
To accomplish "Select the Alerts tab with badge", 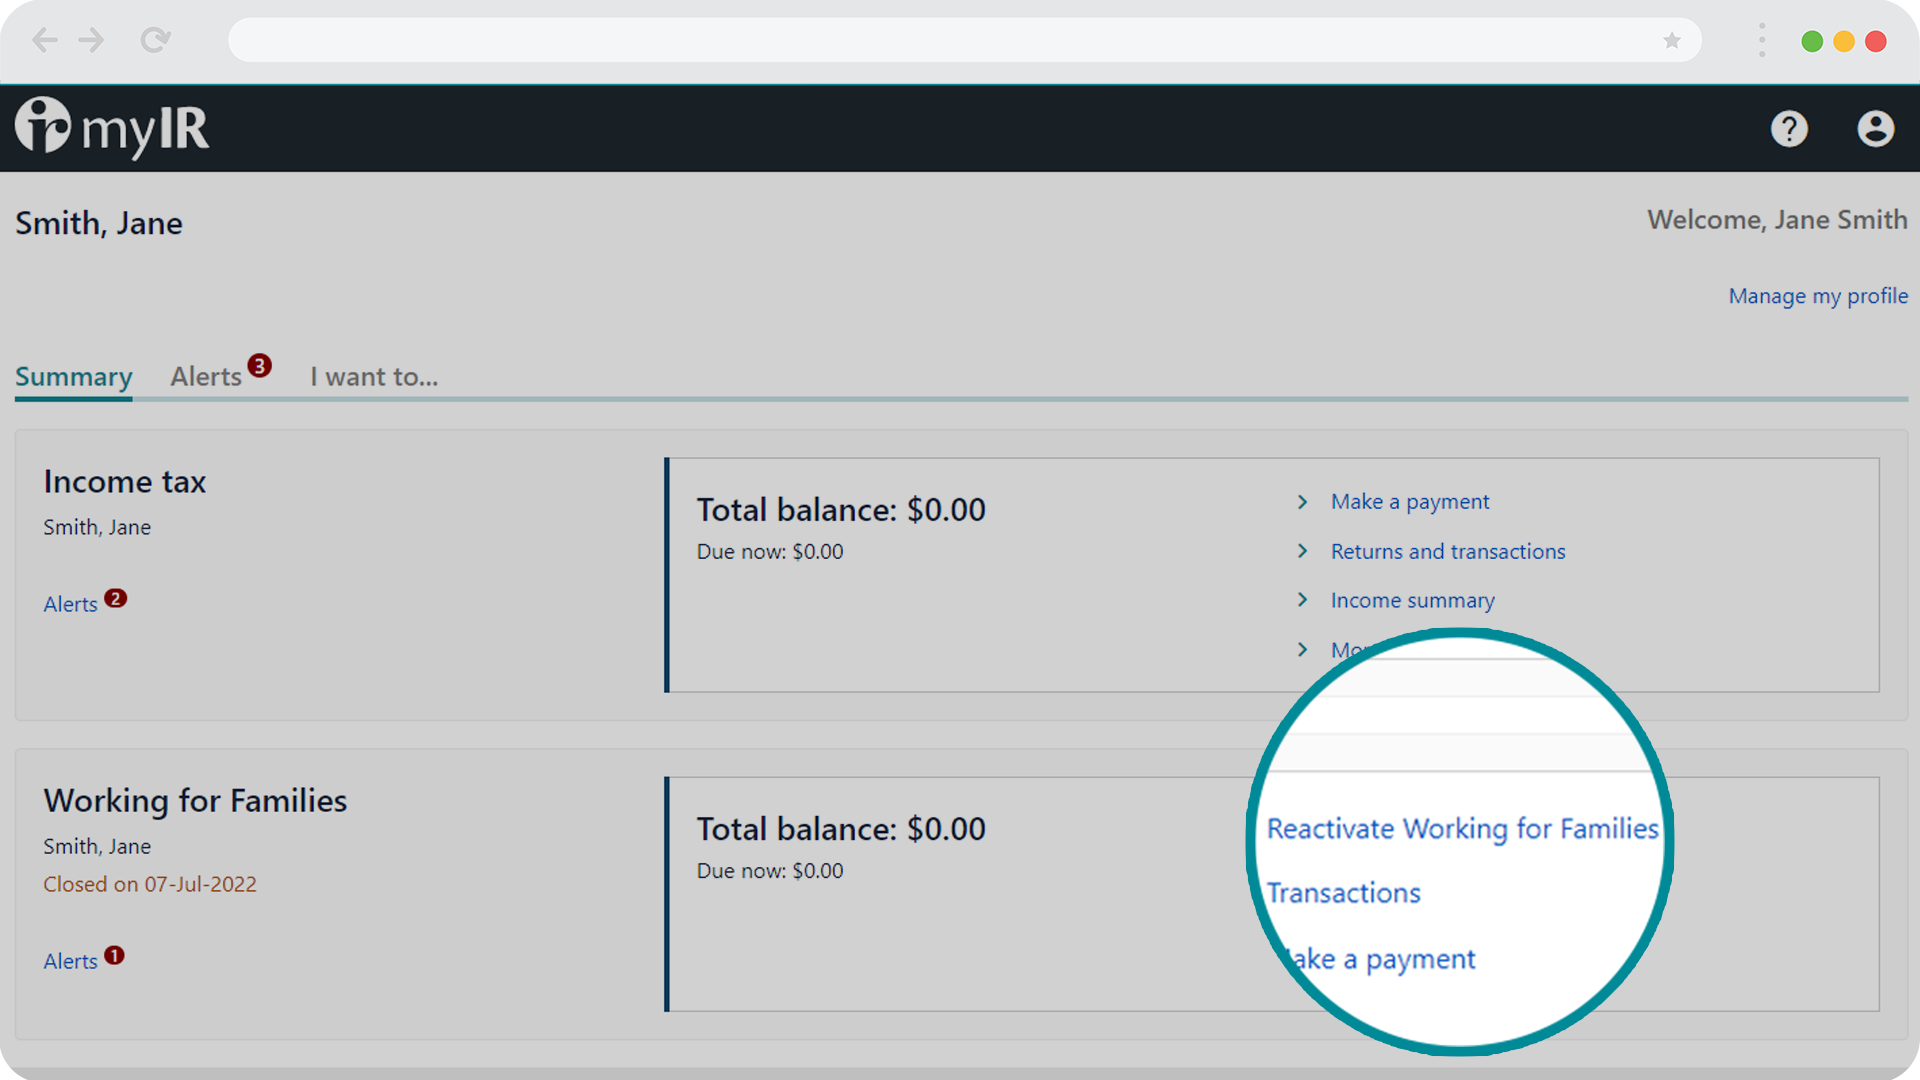I will 220,376.
